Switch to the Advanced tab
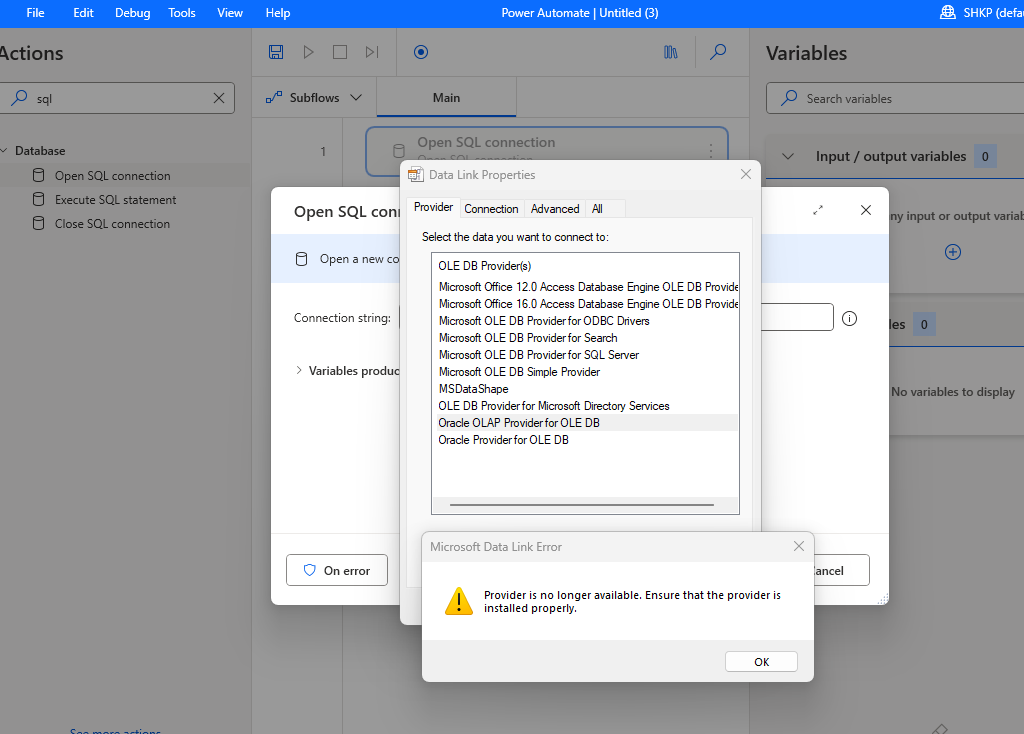This screenshot has height=734, width=1024. 555,209
